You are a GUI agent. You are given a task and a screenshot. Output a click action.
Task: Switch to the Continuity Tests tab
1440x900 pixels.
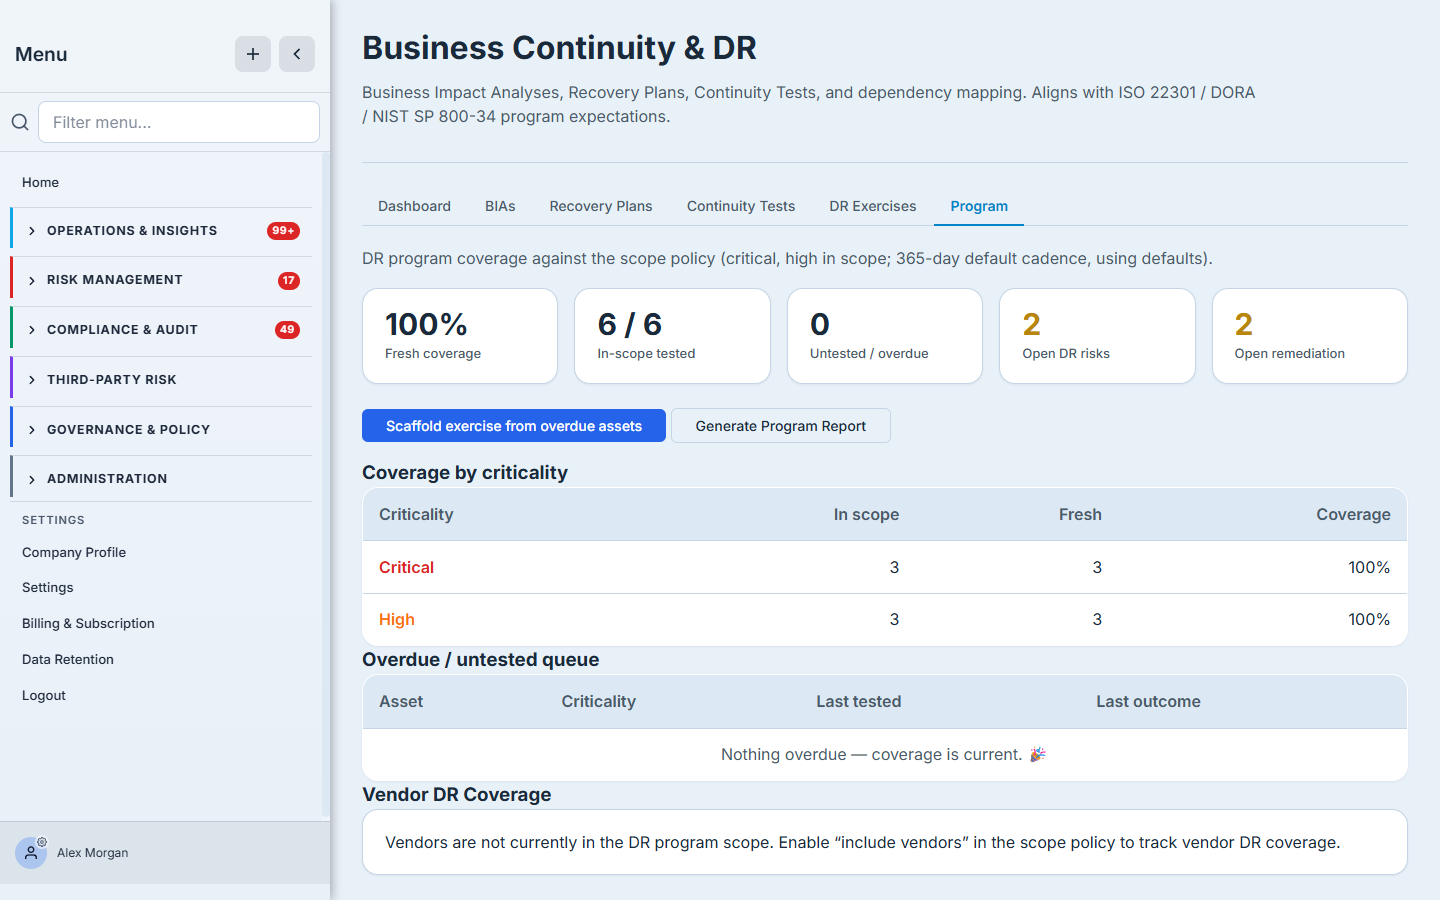(x=741, y=206)
